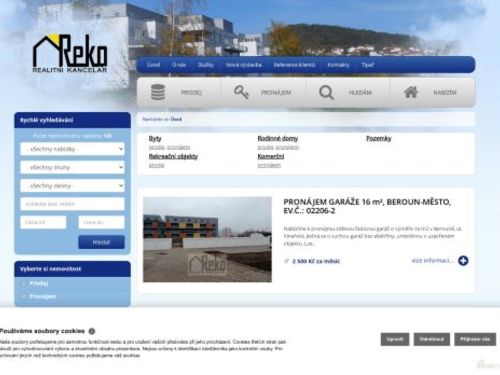Click the Hledat search button
500x375 pixels.
(x=101, y=242)
